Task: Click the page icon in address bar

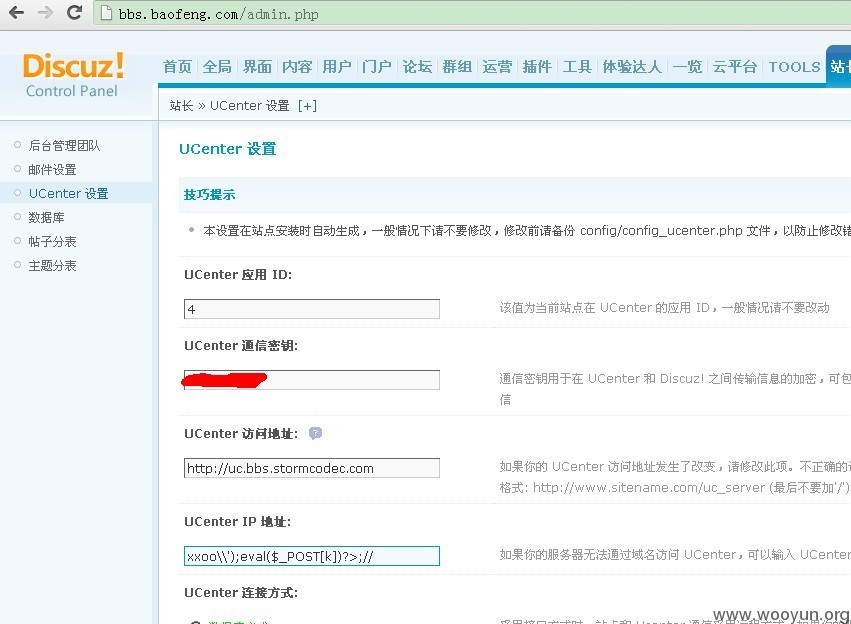Action: (107, 13)
